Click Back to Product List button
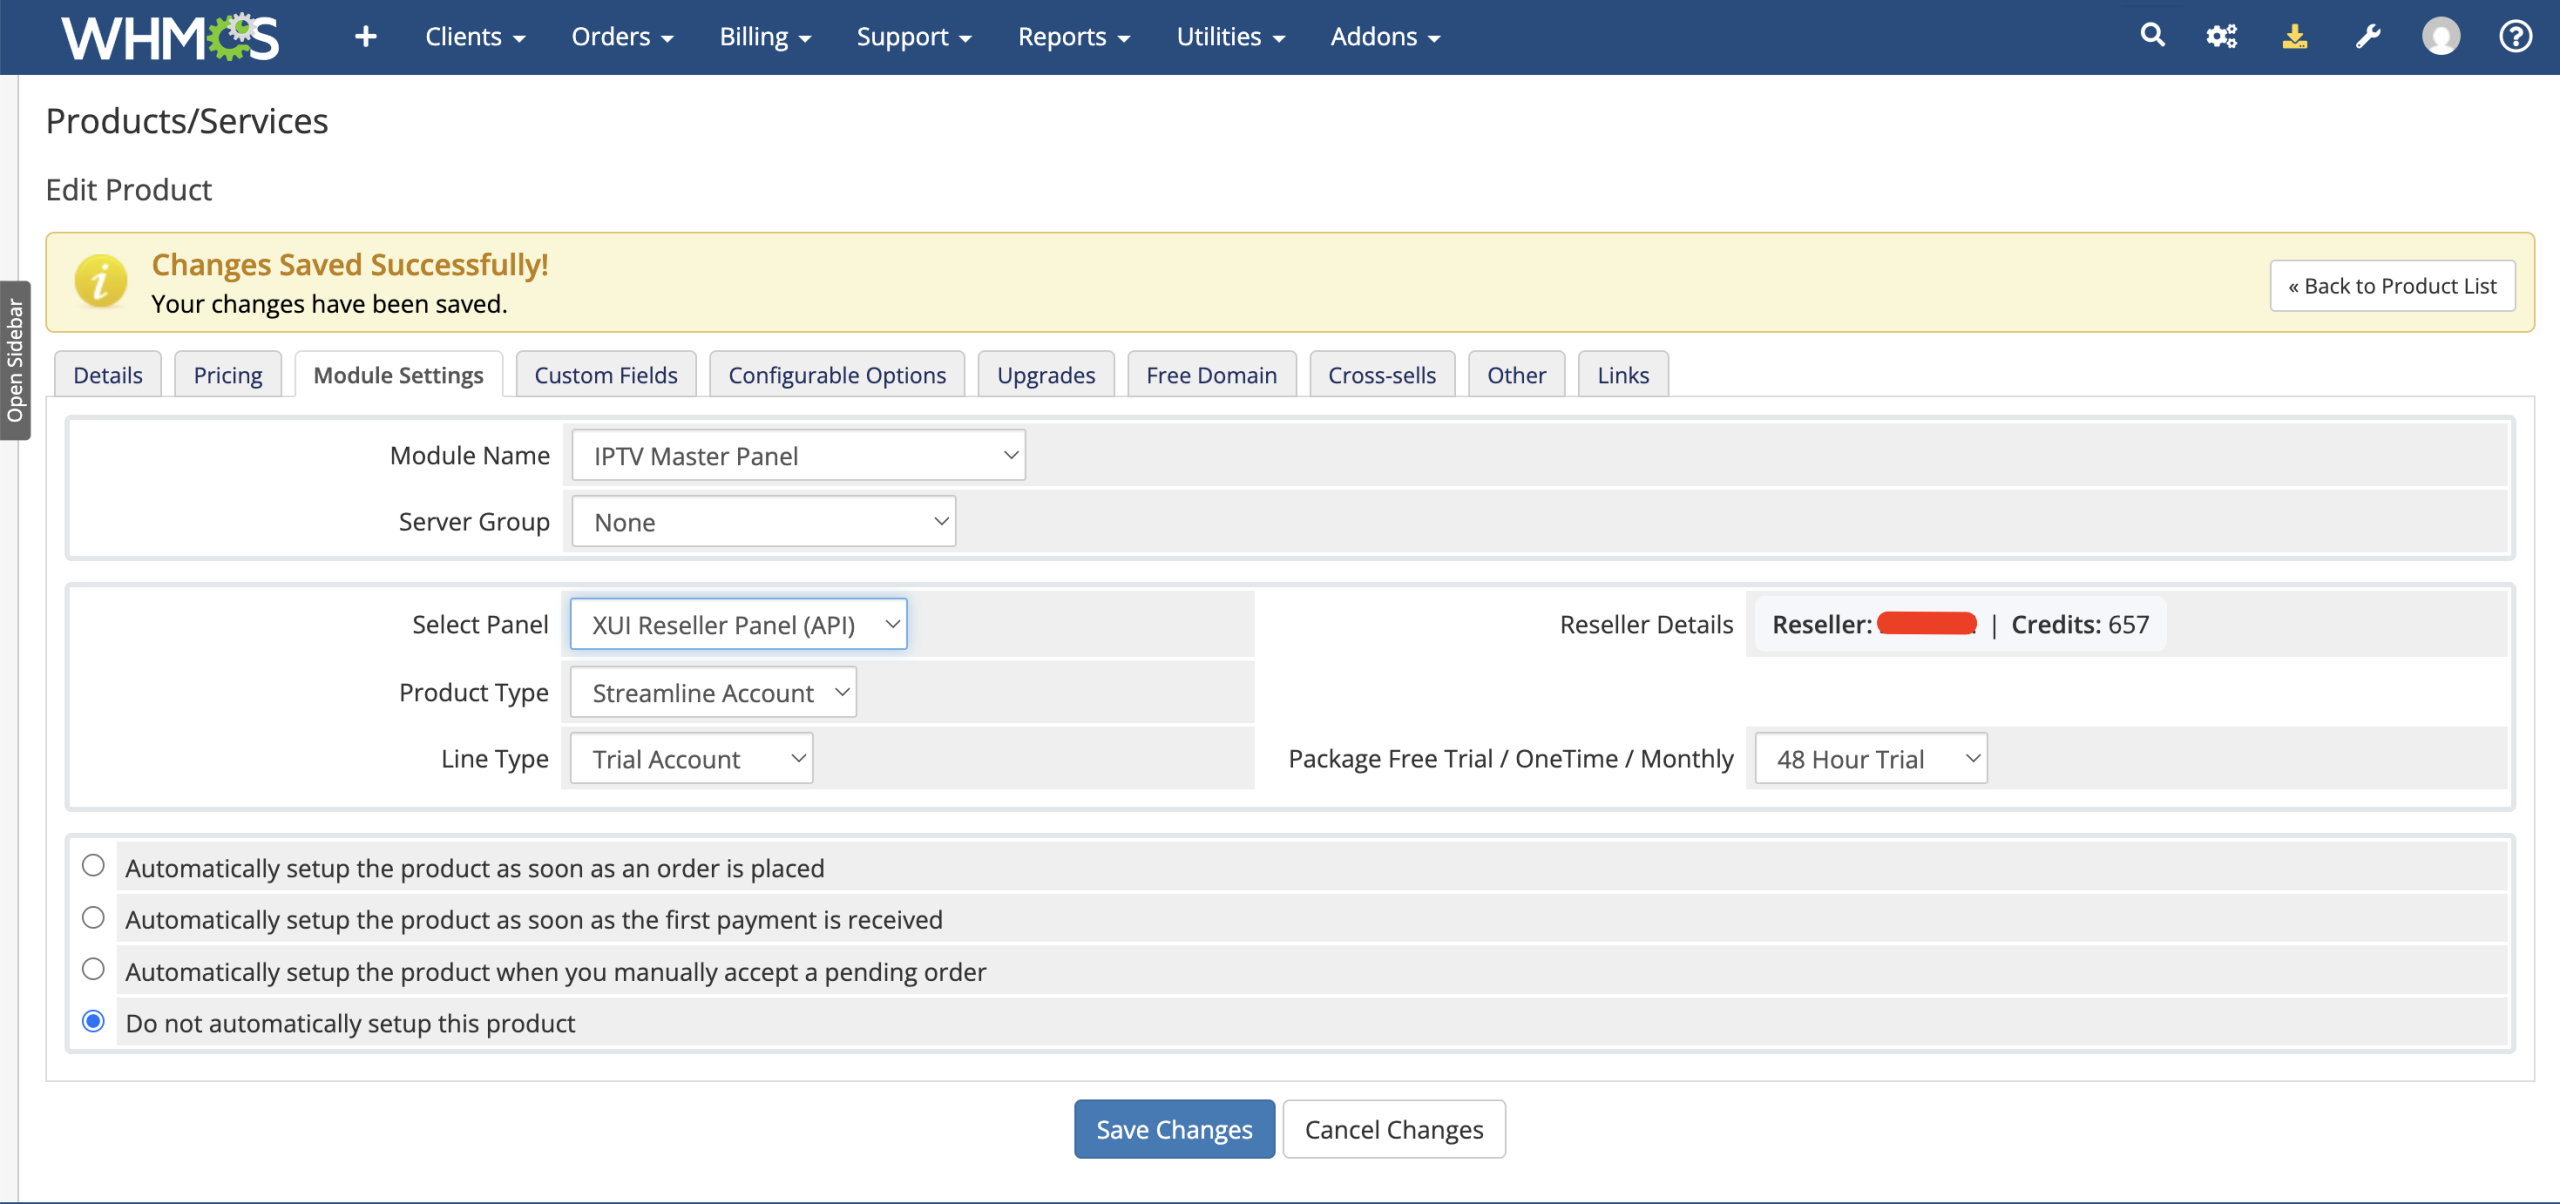2560x1204 pixels. pos(2392,286)
